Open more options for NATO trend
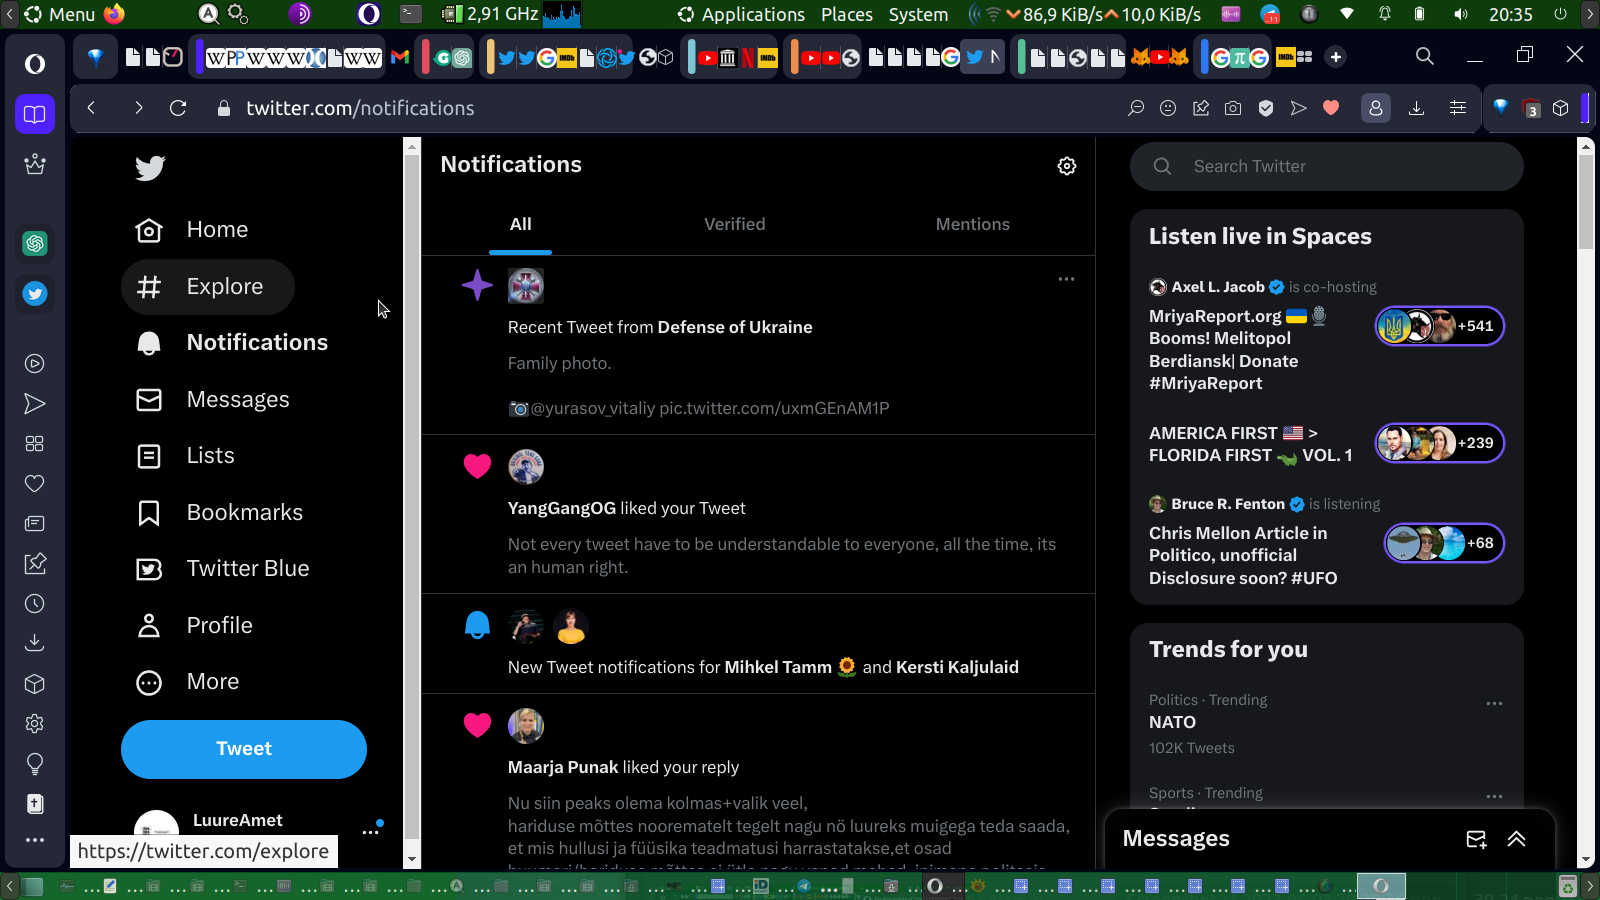Screen dimensions: 1600x900 coord(1494,704)
